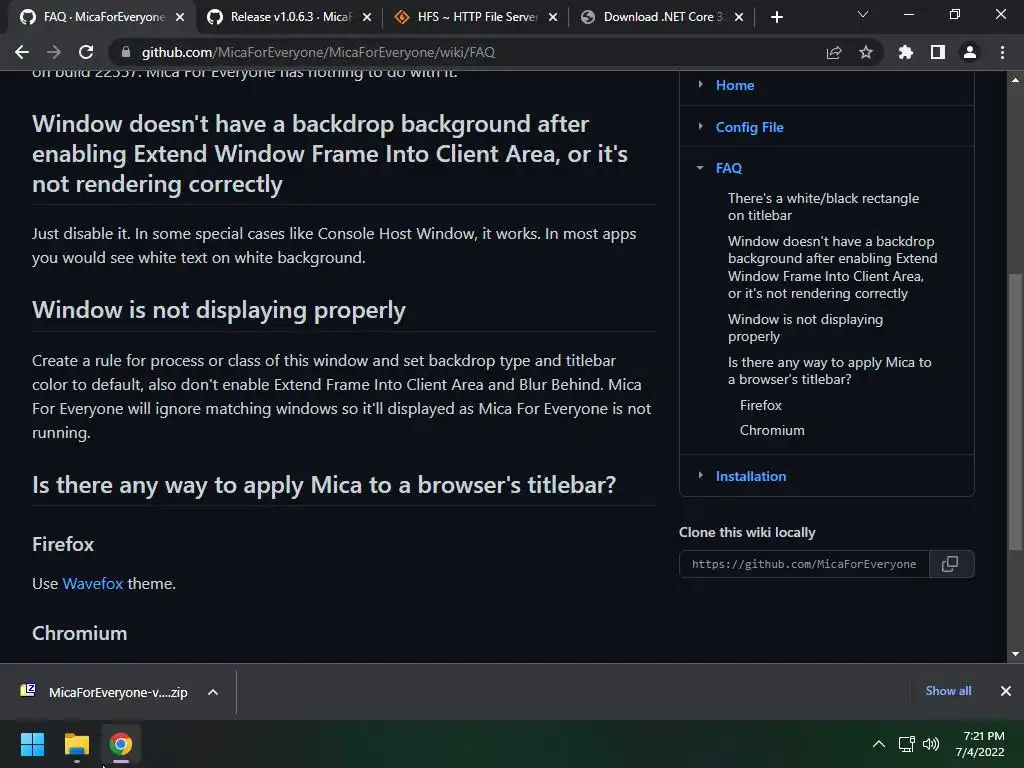Page scrollbar up arrow
1024x768 pixels.
(1015, 80)
